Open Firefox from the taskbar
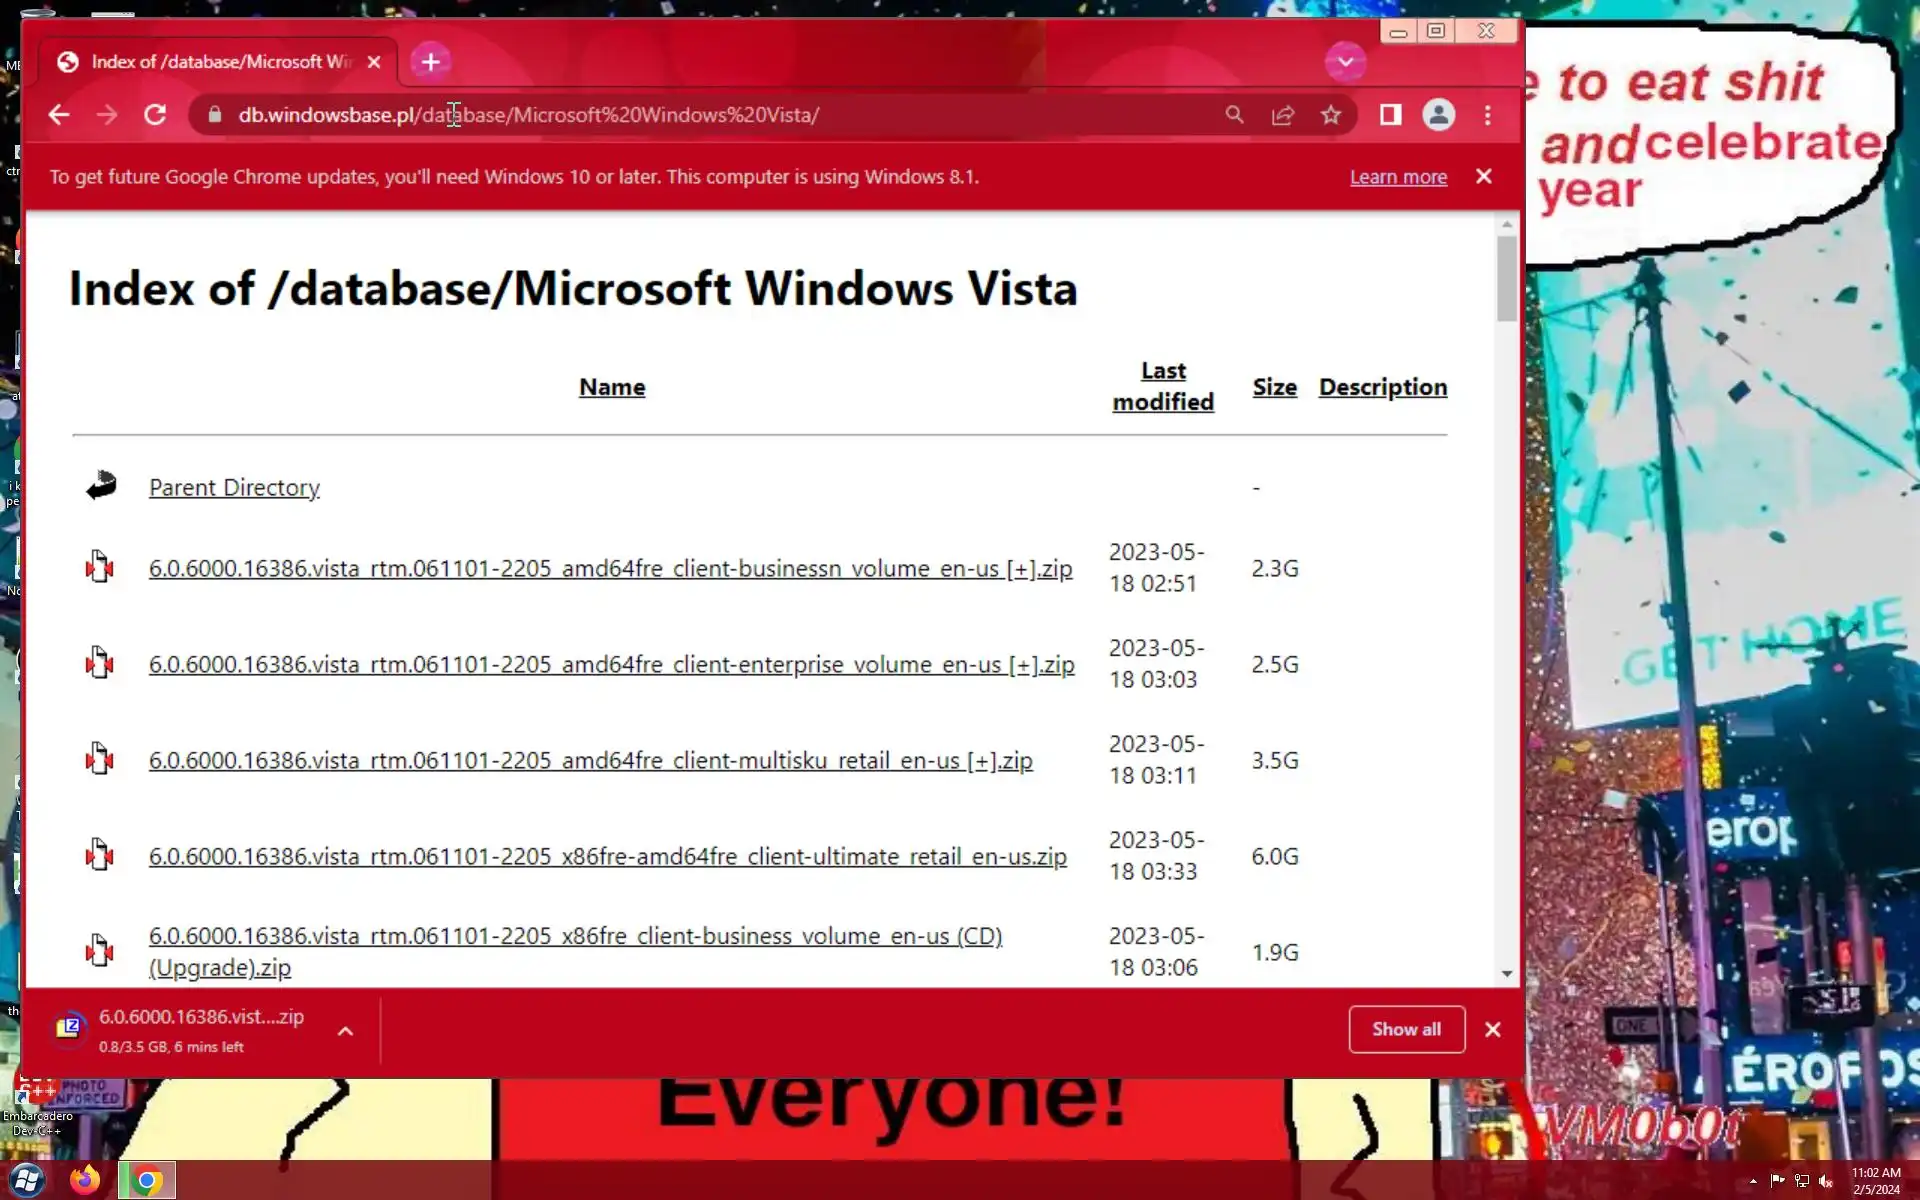Image resolution: width=1920 pixels, height=1200 pixels. (x=85, y=1180)
